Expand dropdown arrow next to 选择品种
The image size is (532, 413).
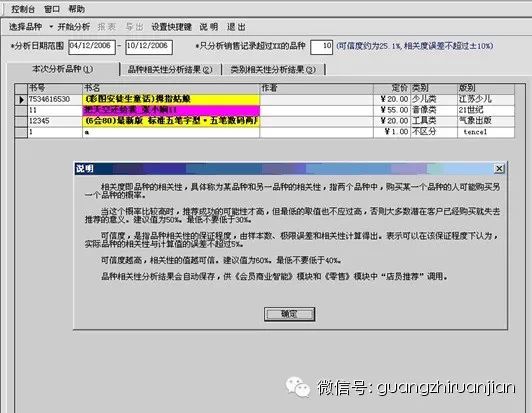point(51,26)
